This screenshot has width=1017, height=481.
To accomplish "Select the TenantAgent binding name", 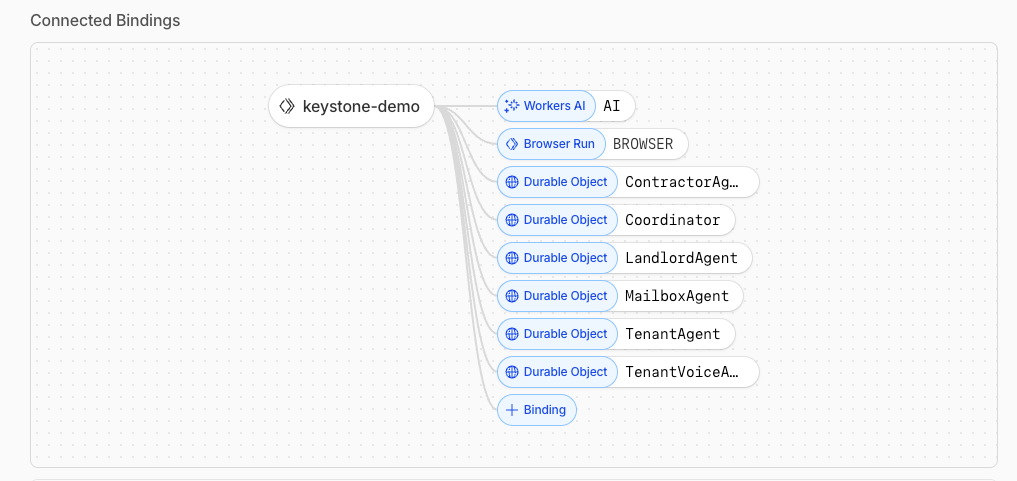I will point(673,334).
